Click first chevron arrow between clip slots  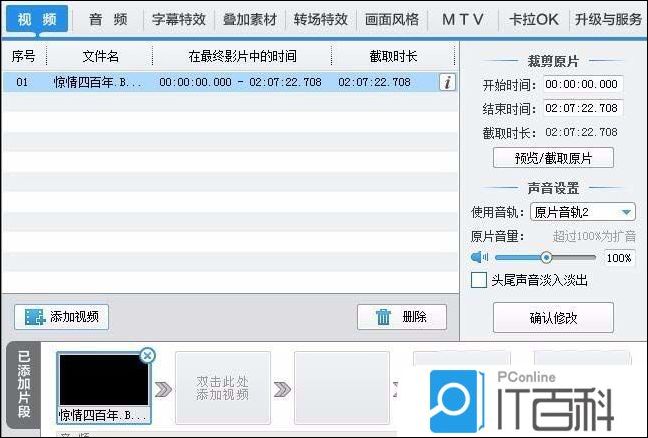click(163, 389)
